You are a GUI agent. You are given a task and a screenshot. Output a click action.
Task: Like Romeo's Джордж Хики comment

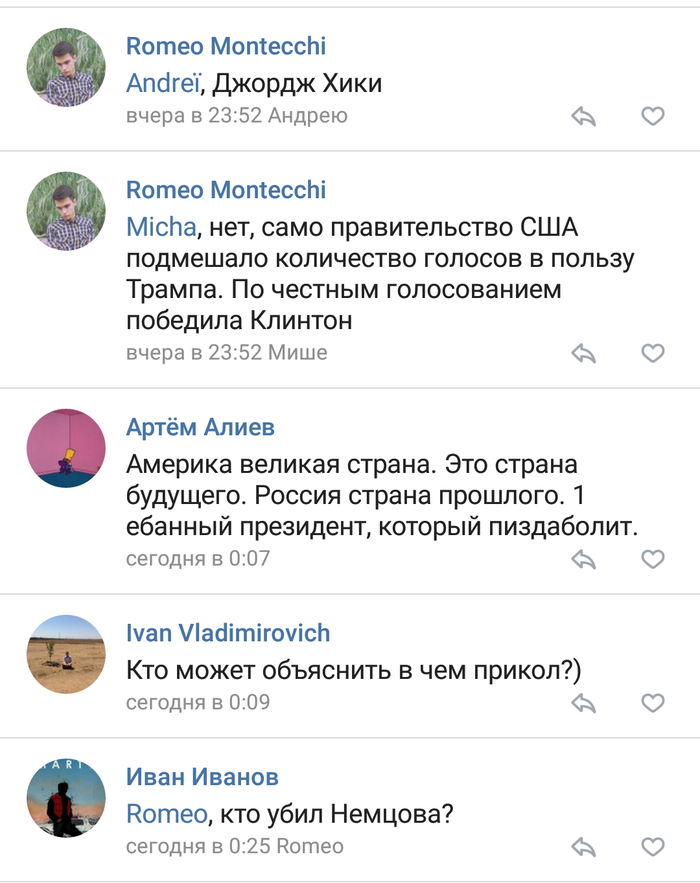[x=652, y=117]
